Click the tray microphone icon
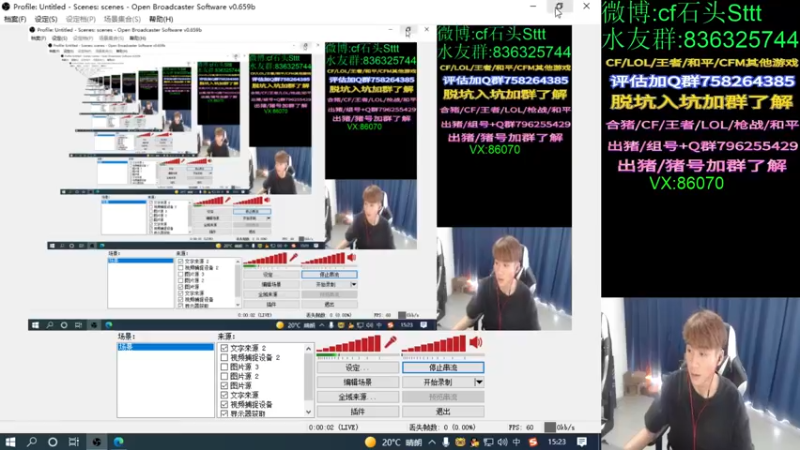This screenshot has height=450, width=800. click(446, 442)
